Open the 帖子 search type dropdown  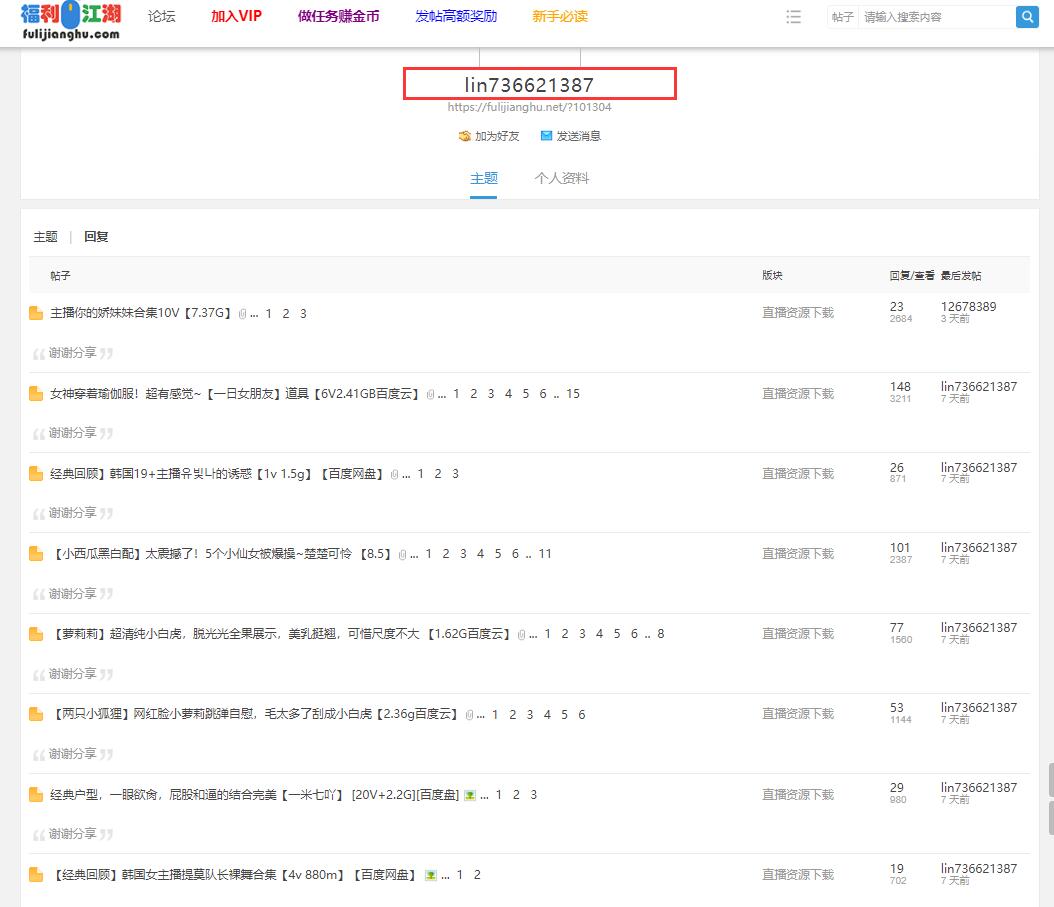842,17
